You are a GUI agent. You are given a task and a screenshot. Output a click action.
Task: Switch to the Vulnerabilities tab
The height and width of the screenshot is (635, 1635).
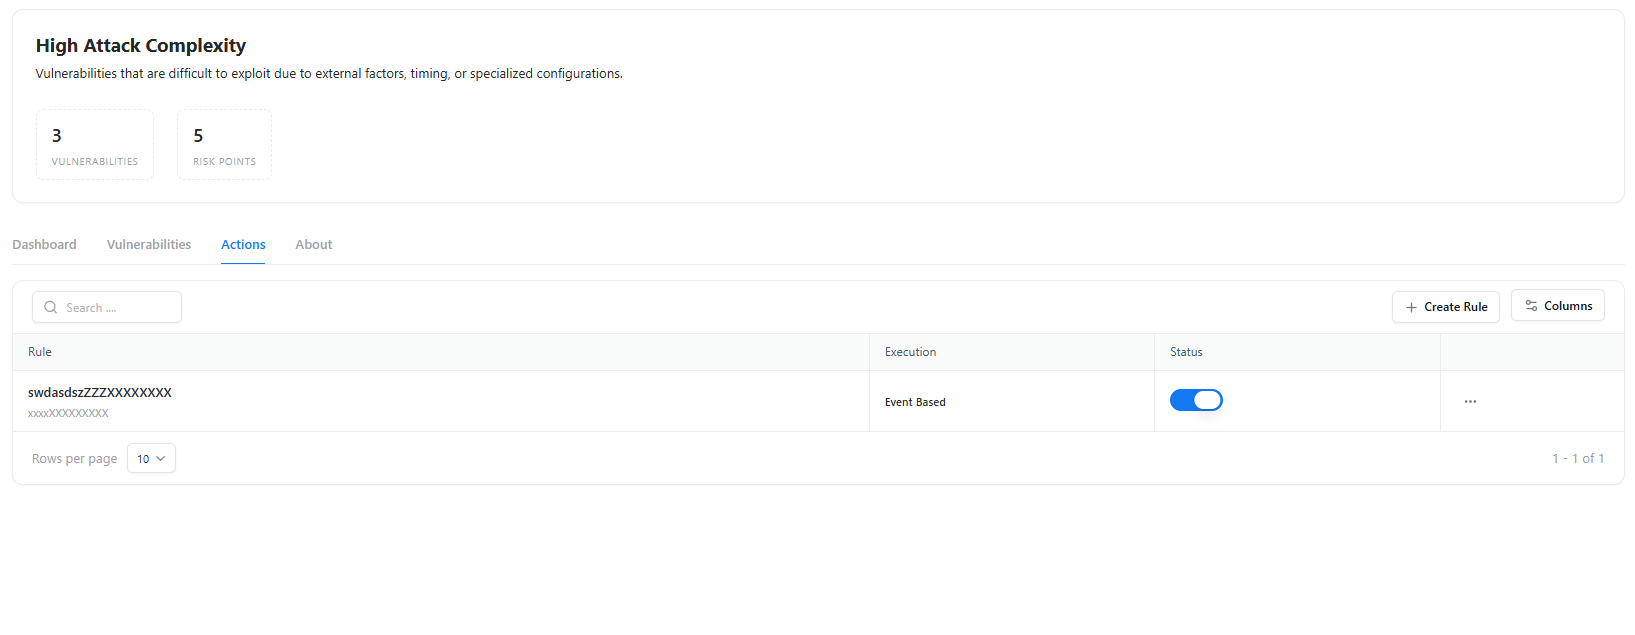pos(149,244)
